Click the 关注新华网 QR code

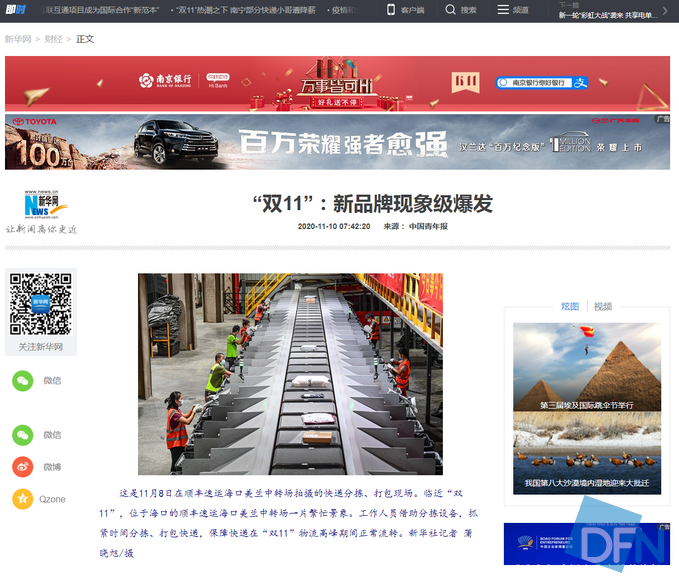[x=41, y=304]
